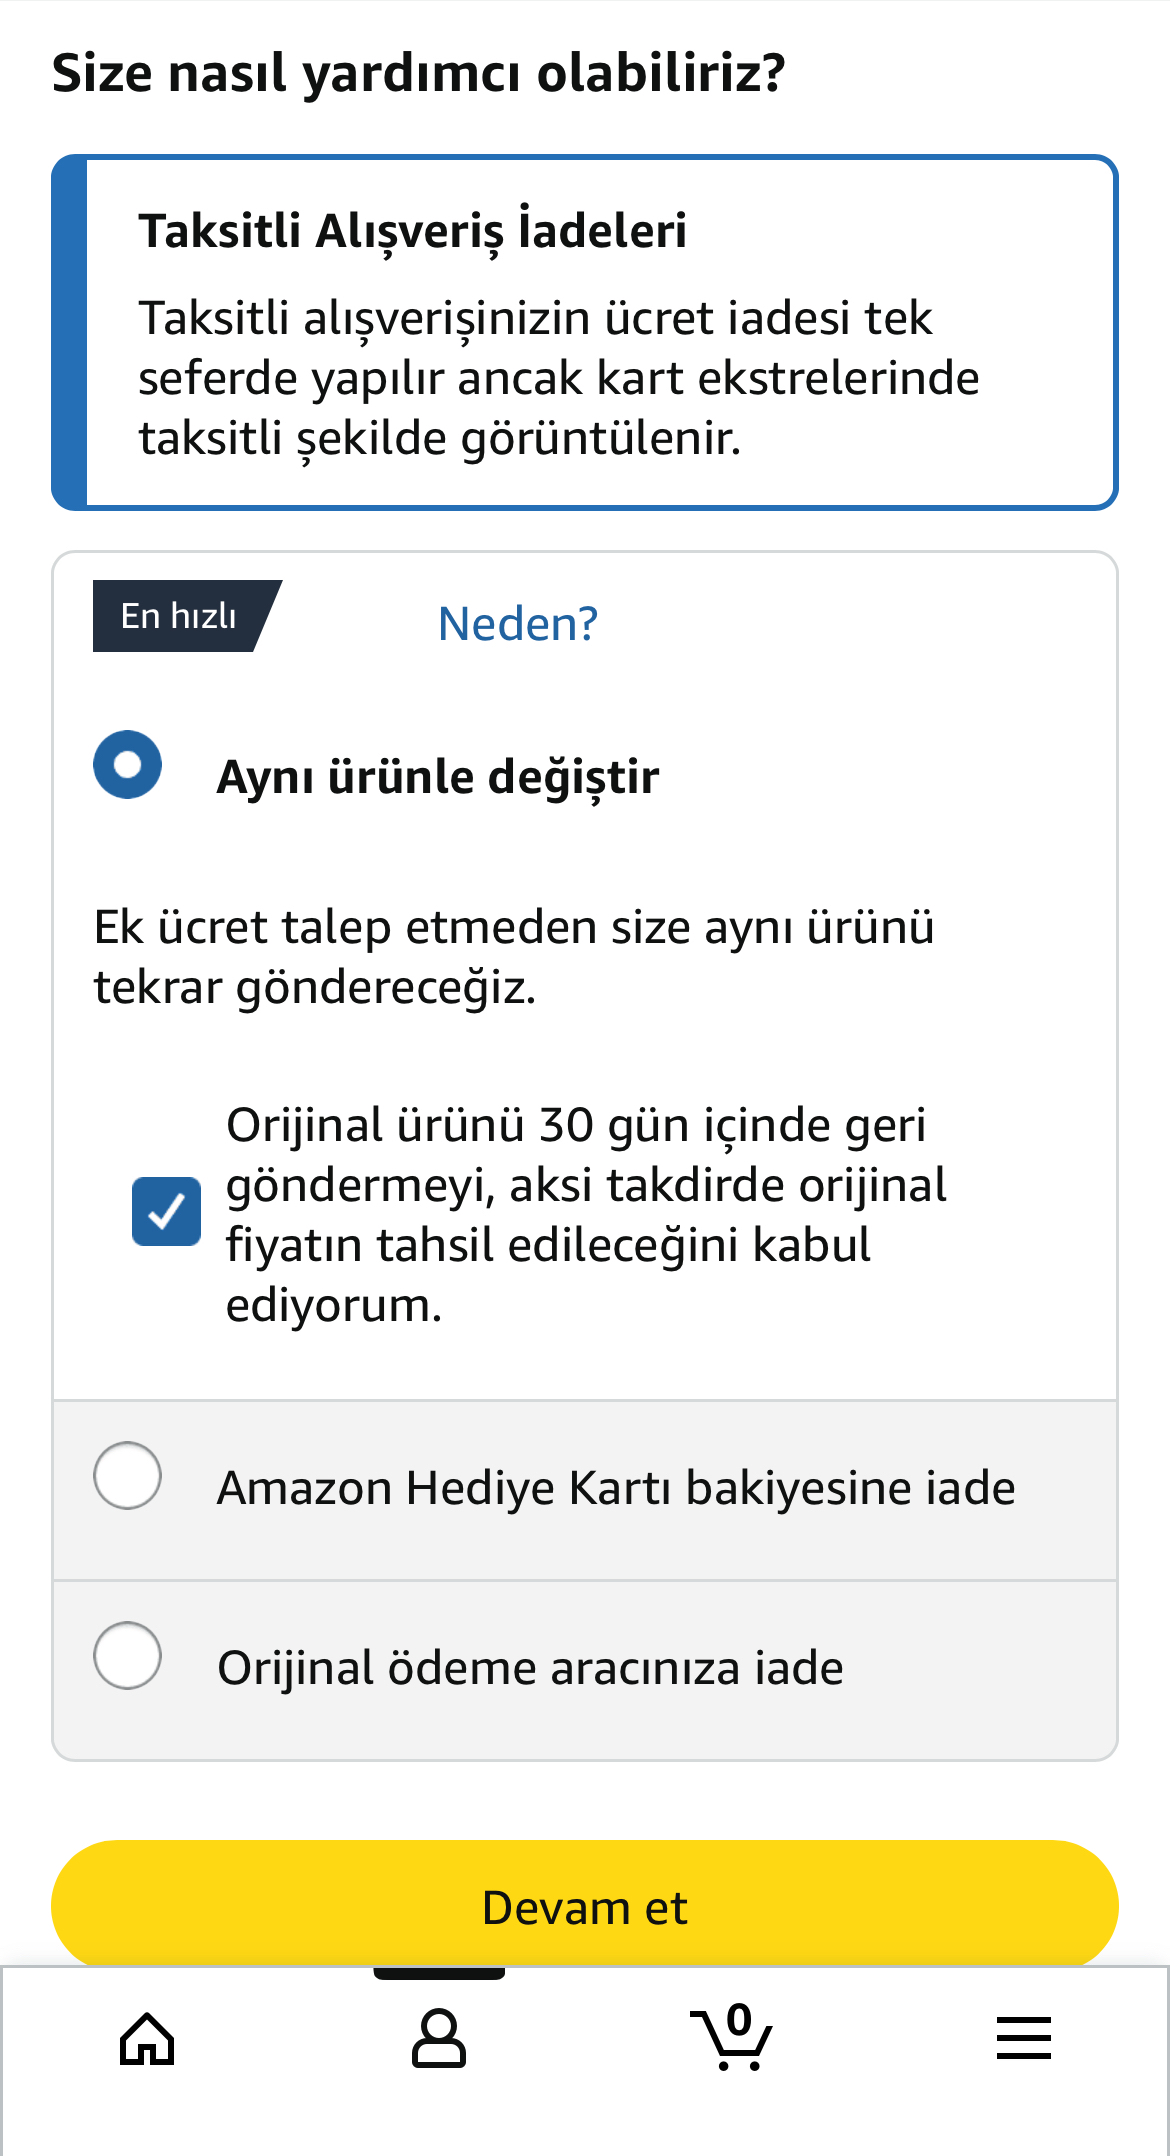The image size is (1170, 2156).
Task: Open the account profile icon
Action: (x=439, y=2038)
